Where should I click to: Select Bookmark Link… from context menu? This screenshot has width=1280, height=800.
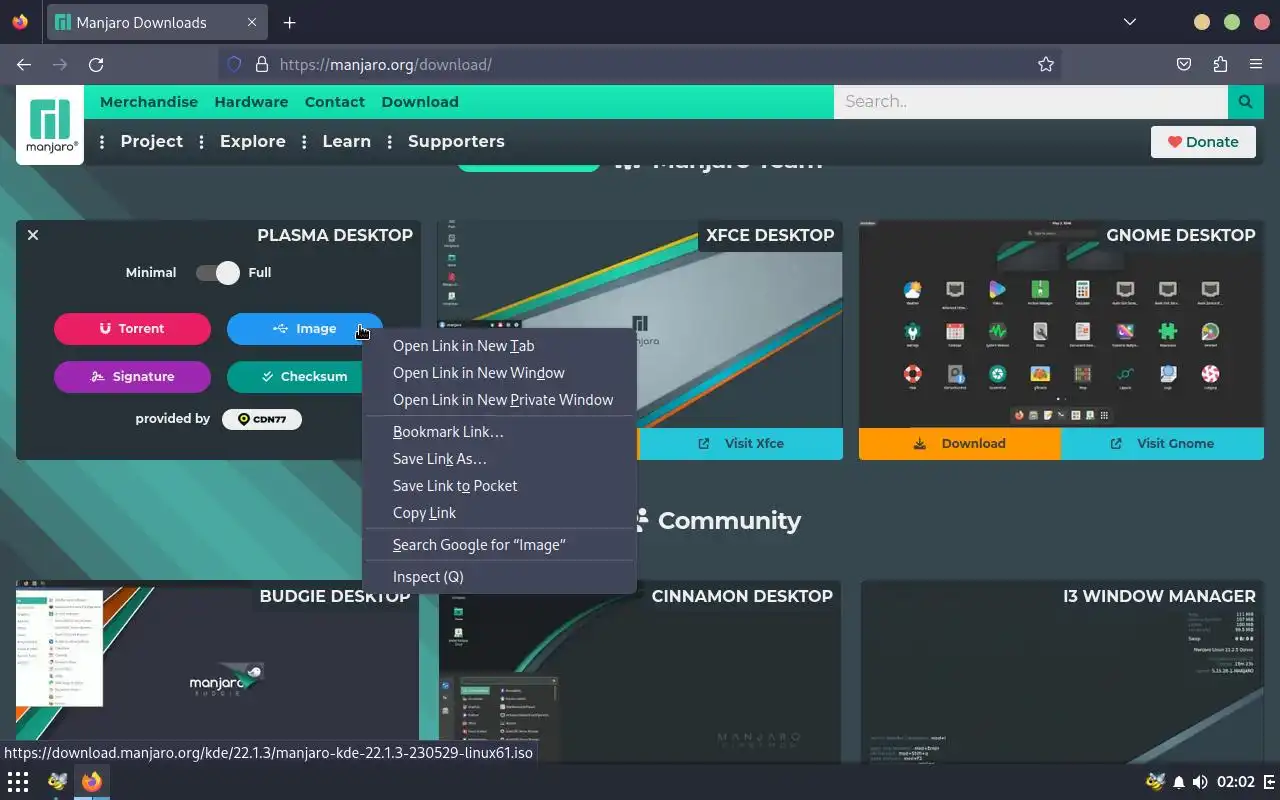(499, 432)
